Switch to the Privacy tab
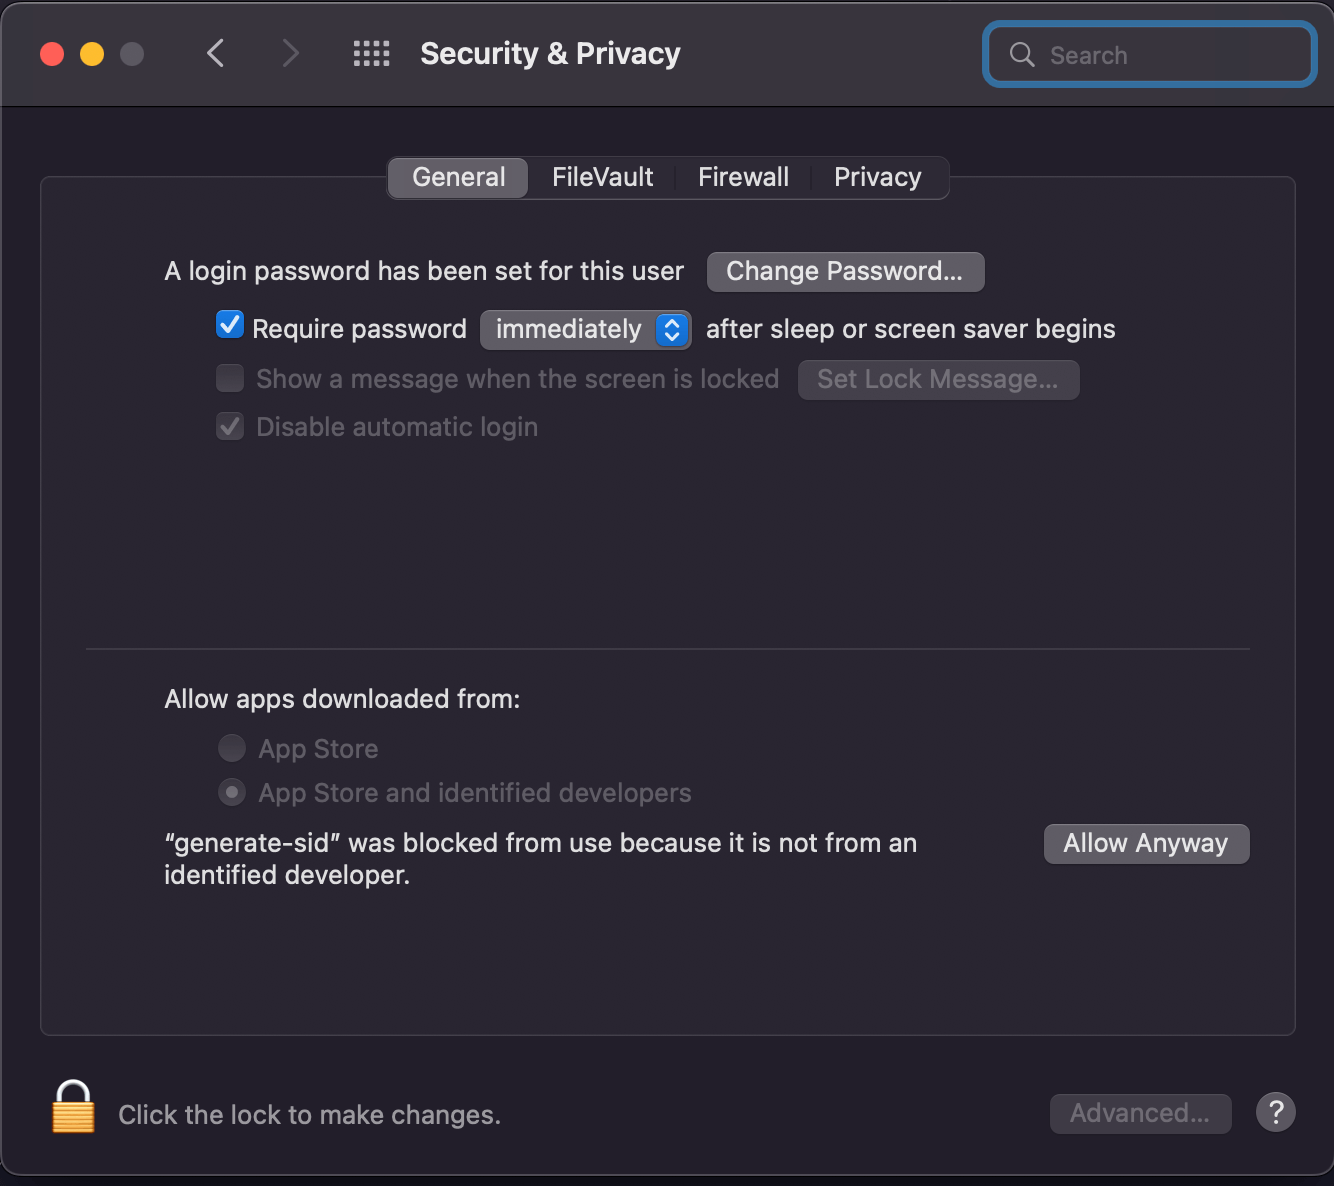Screen dimensions: 1334x1186 877,177
